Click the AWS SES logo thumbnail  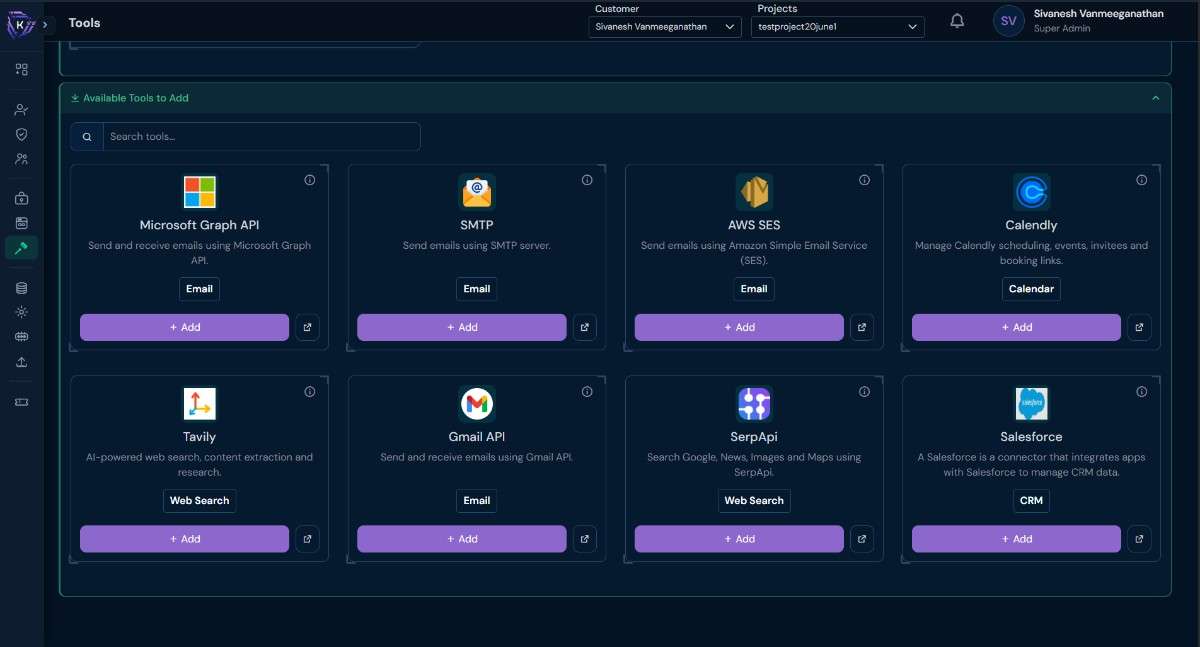pyautogui.click(x=754, y=192)
